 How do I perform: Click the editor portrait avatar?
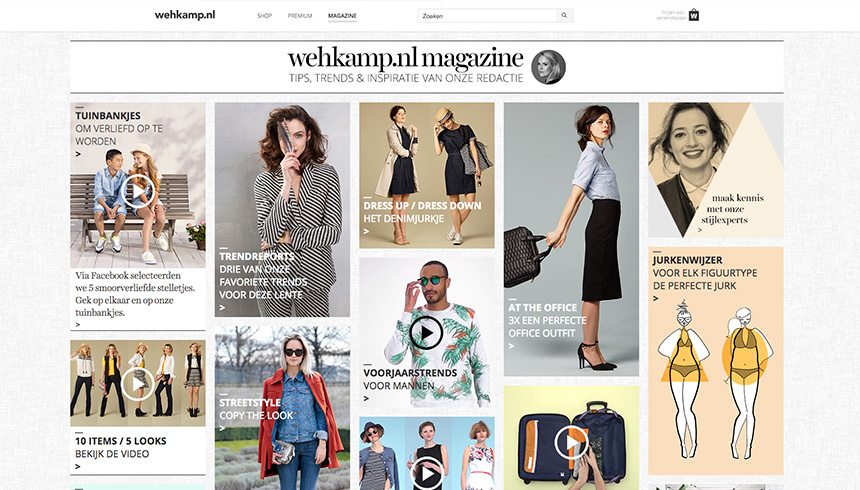(x=548, y=67)
